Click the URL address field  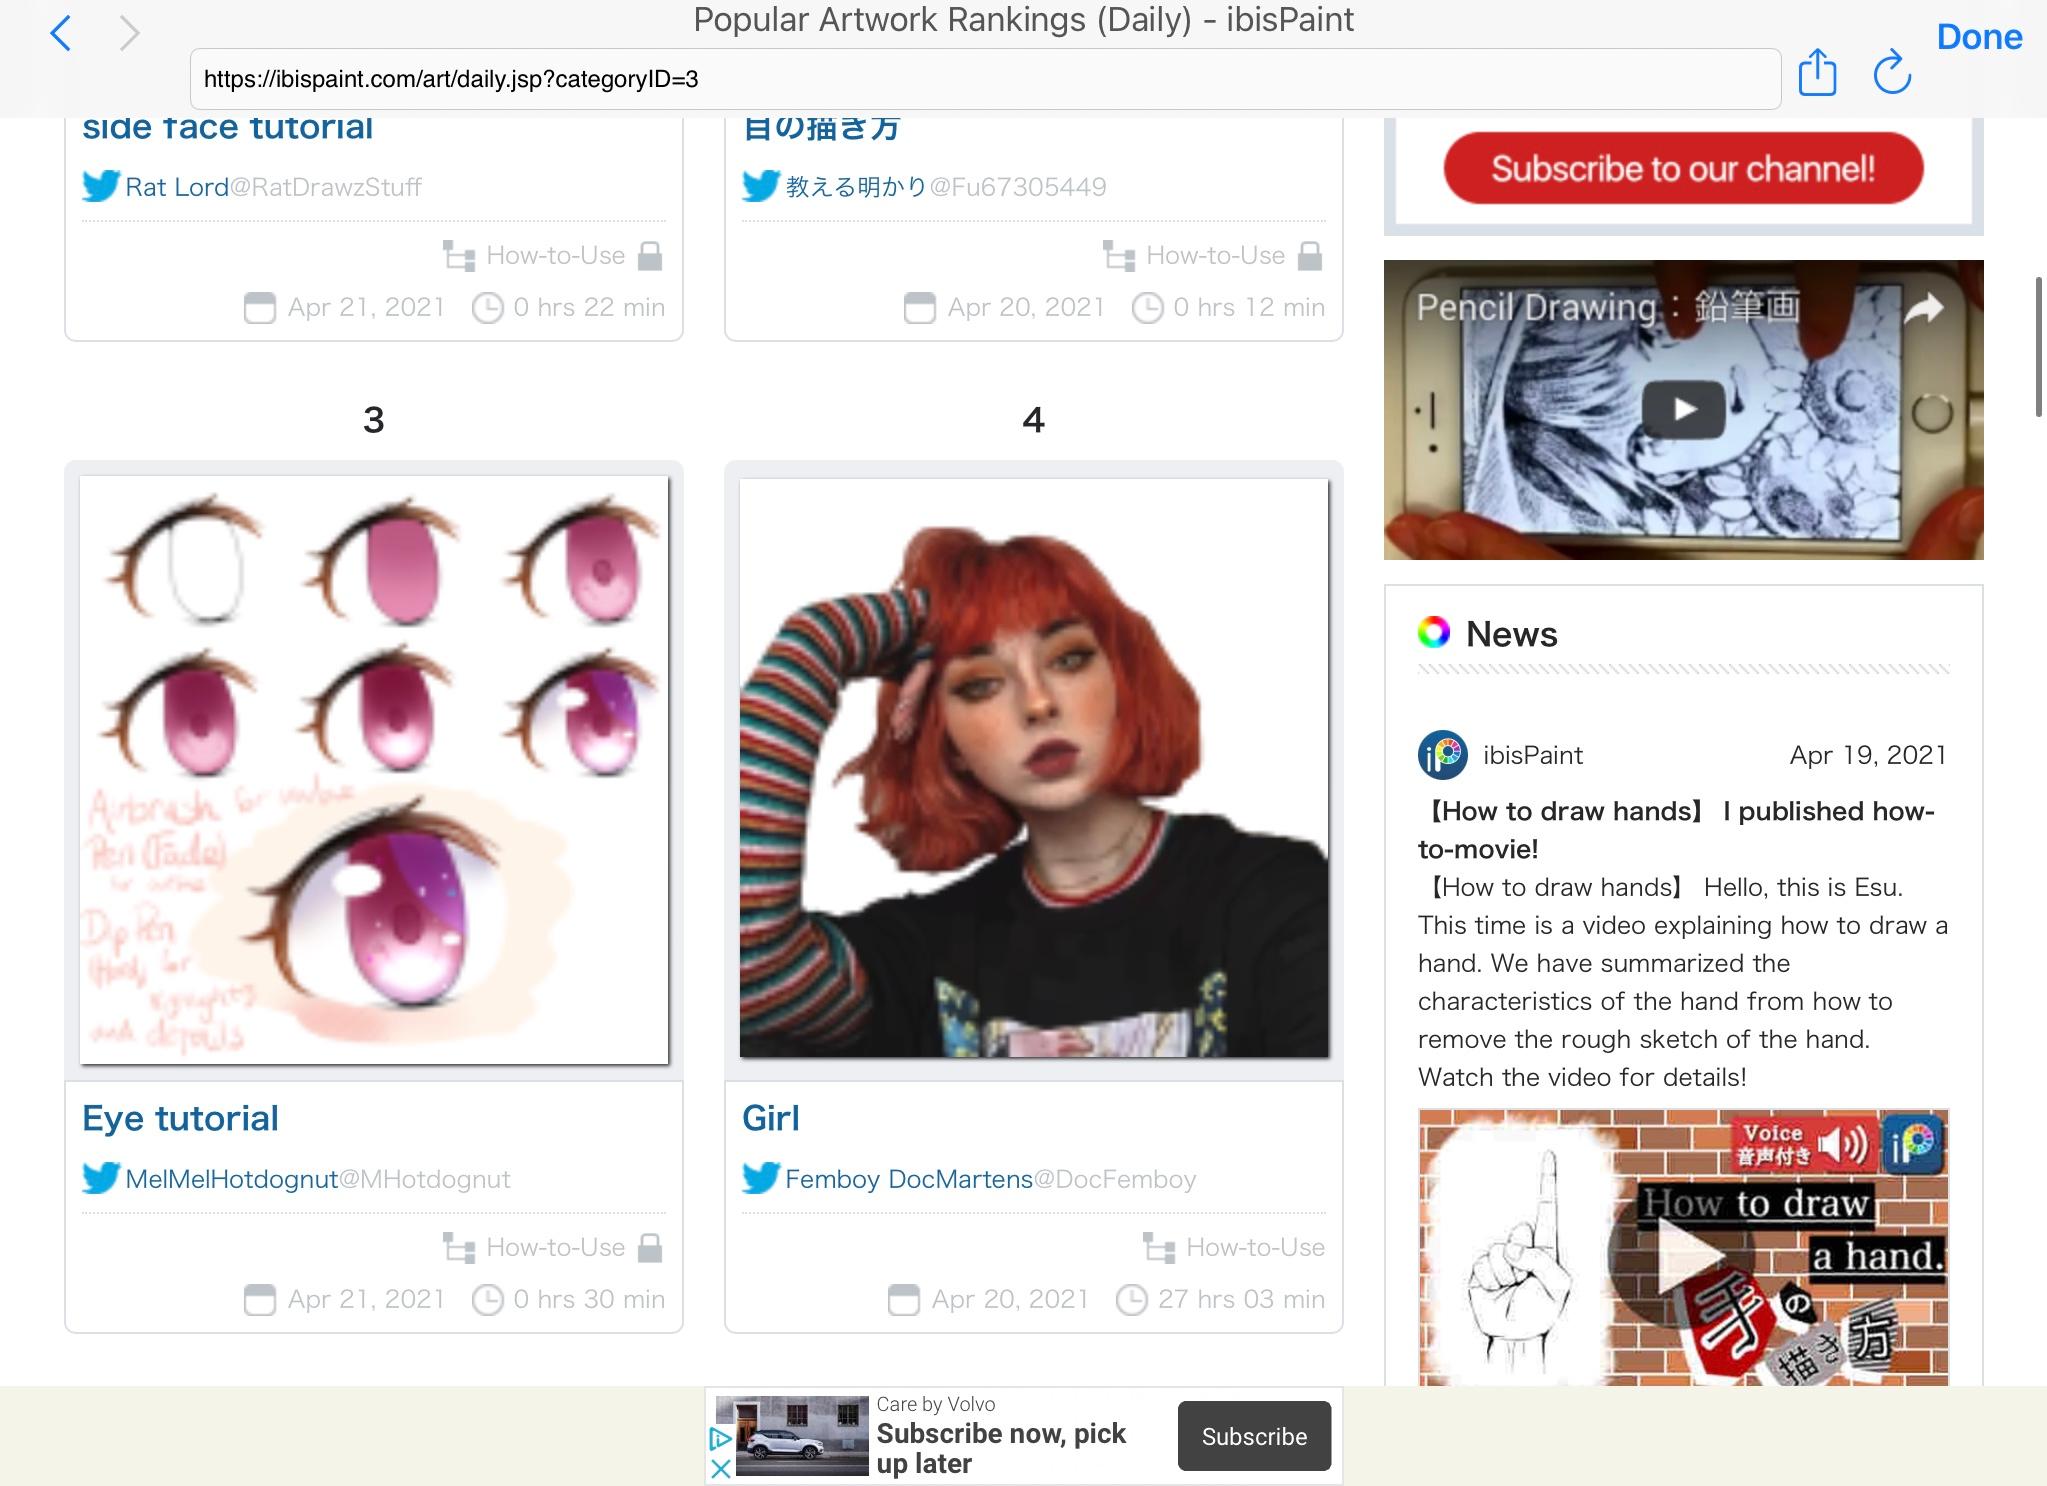click(x=985, y=79)
